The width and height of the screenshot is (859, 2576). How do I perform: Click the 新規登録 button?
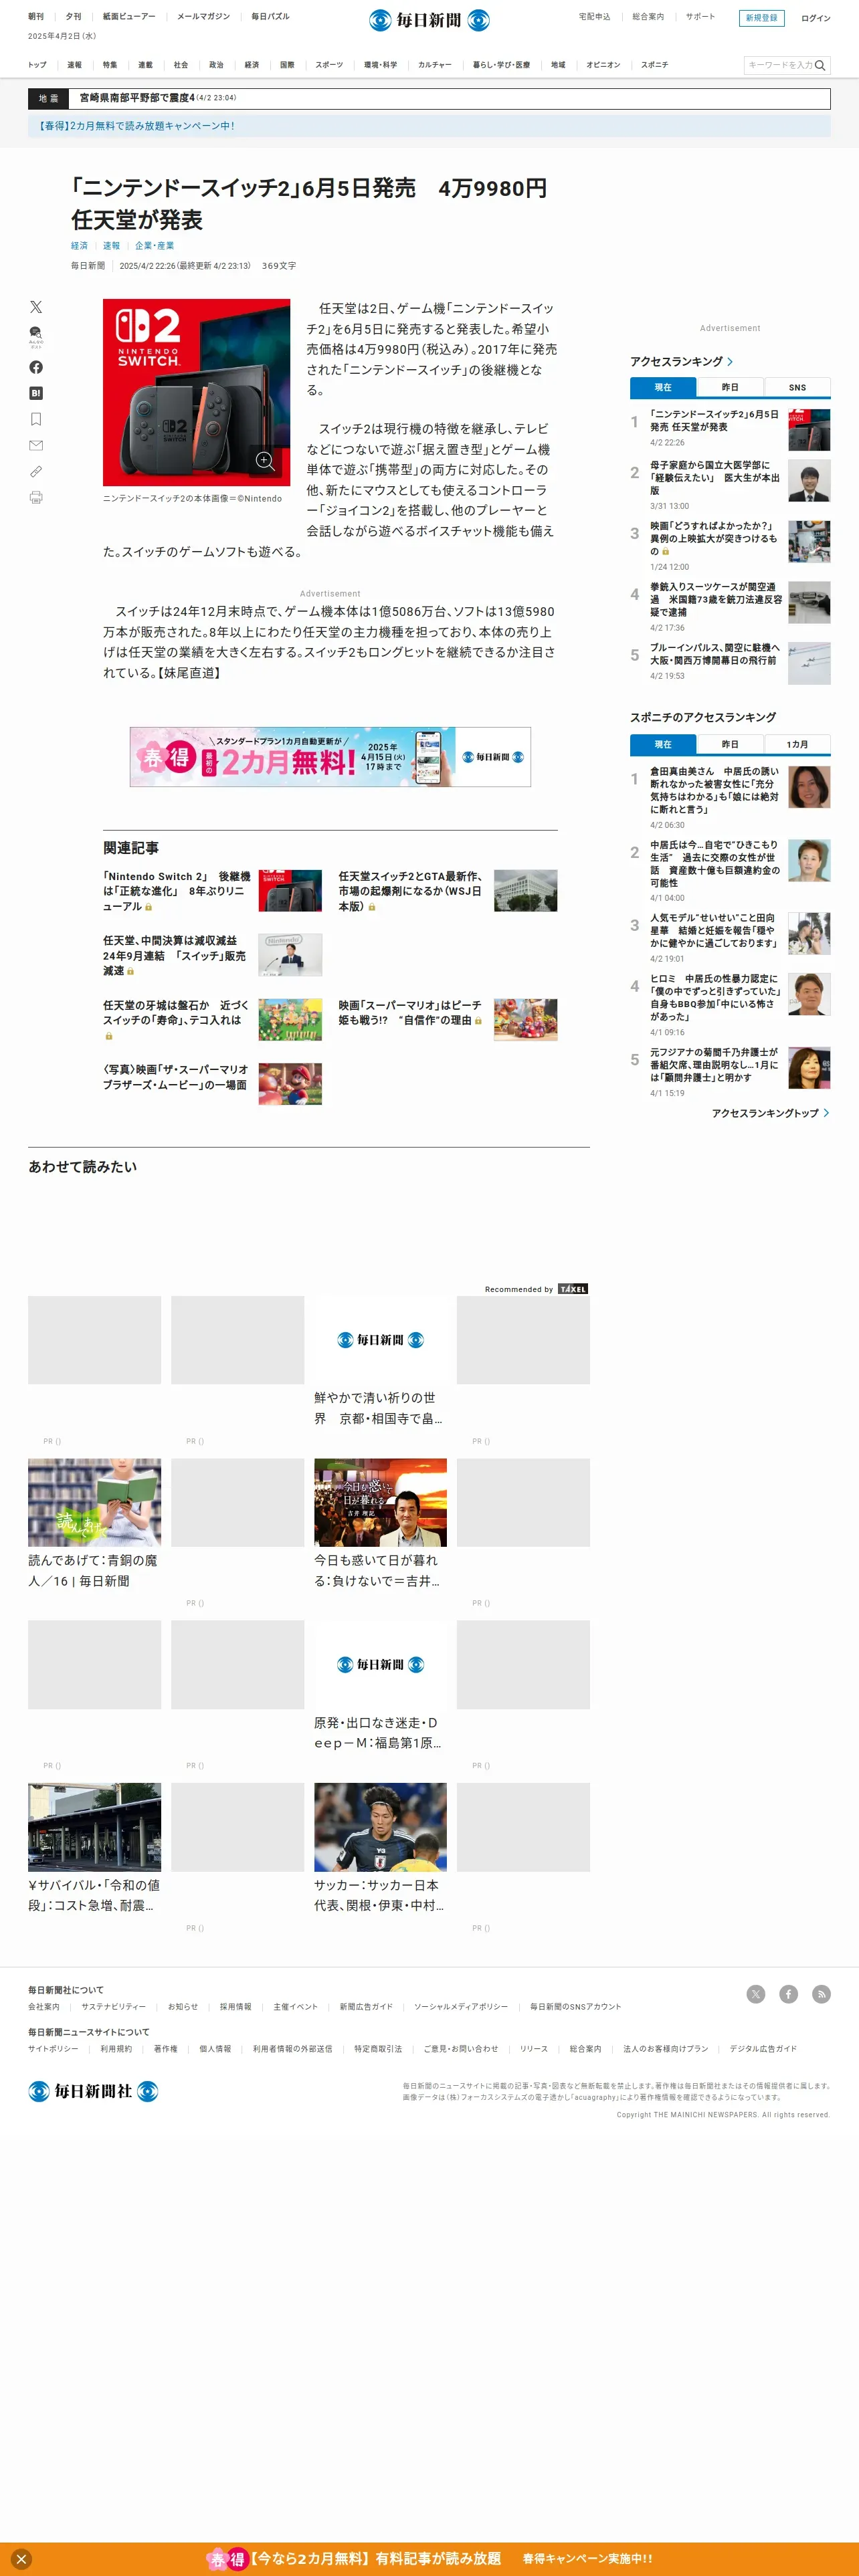click(761, 18)
